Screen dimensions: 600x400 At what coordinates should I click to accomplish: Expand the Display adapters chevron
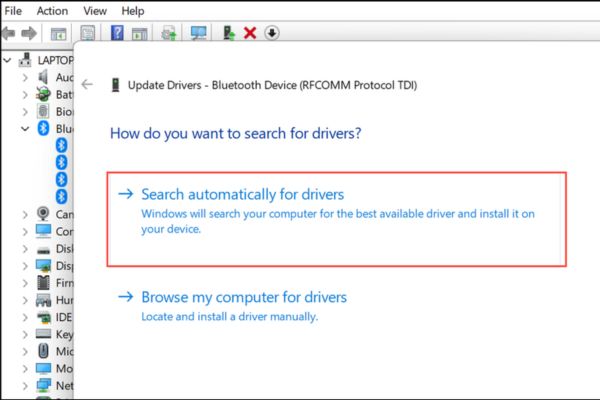click(x=25, y=266)
